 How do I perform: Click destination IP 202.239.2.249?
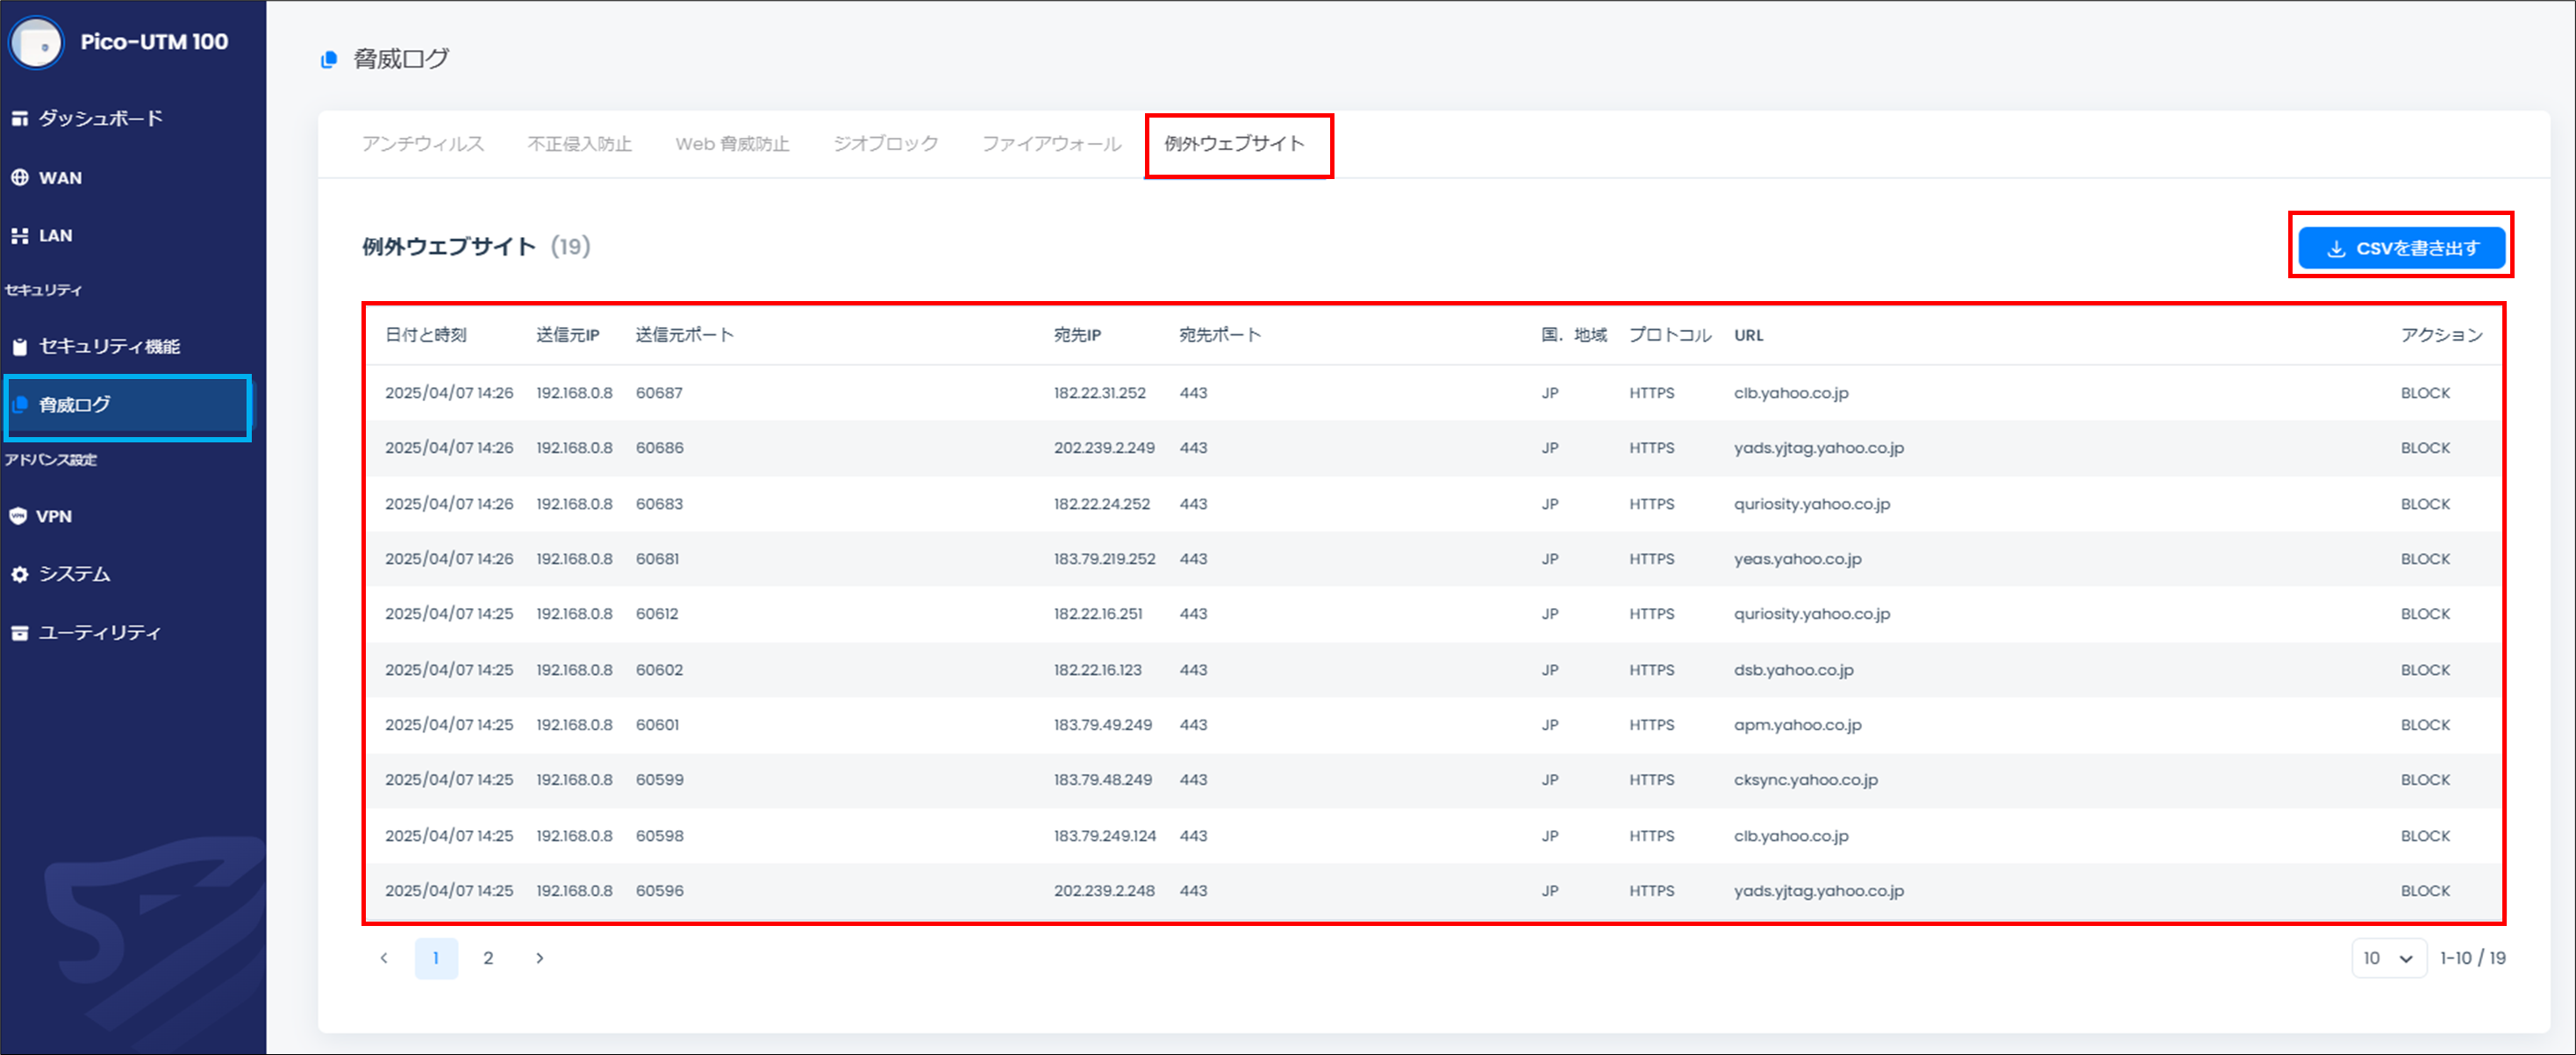[1104, 448]
